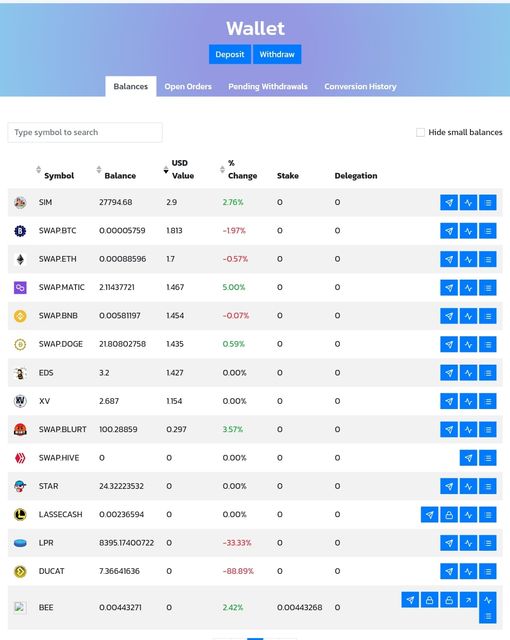Send LASSECASH with paper plane icon
510x640 pixels.
click(x=430, y=515)
